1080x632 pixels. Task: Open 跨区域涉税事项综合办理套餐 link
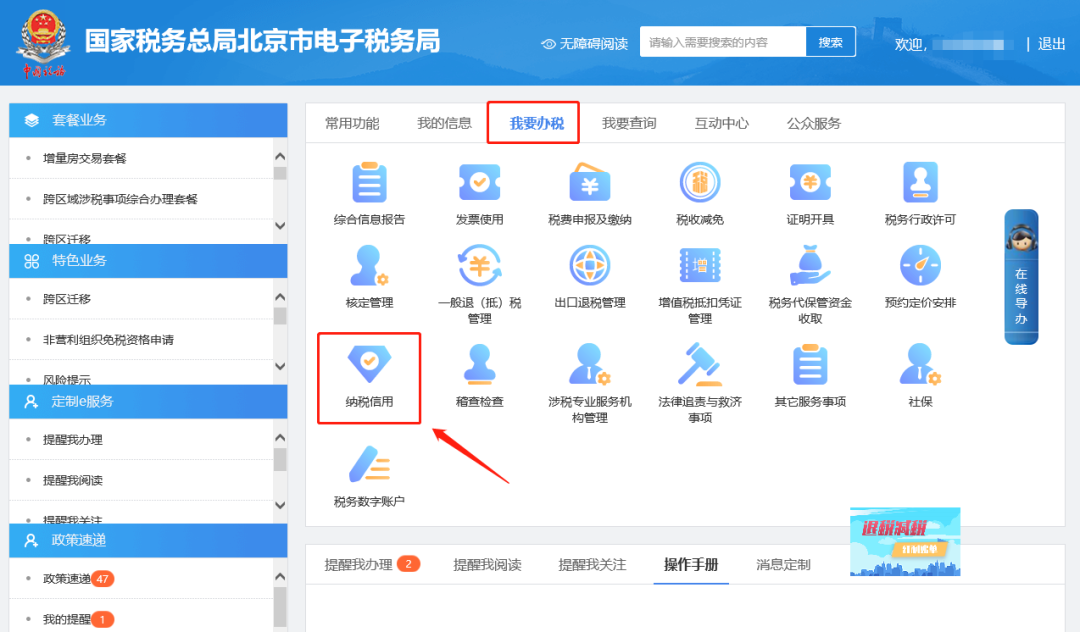pos(120,200)
